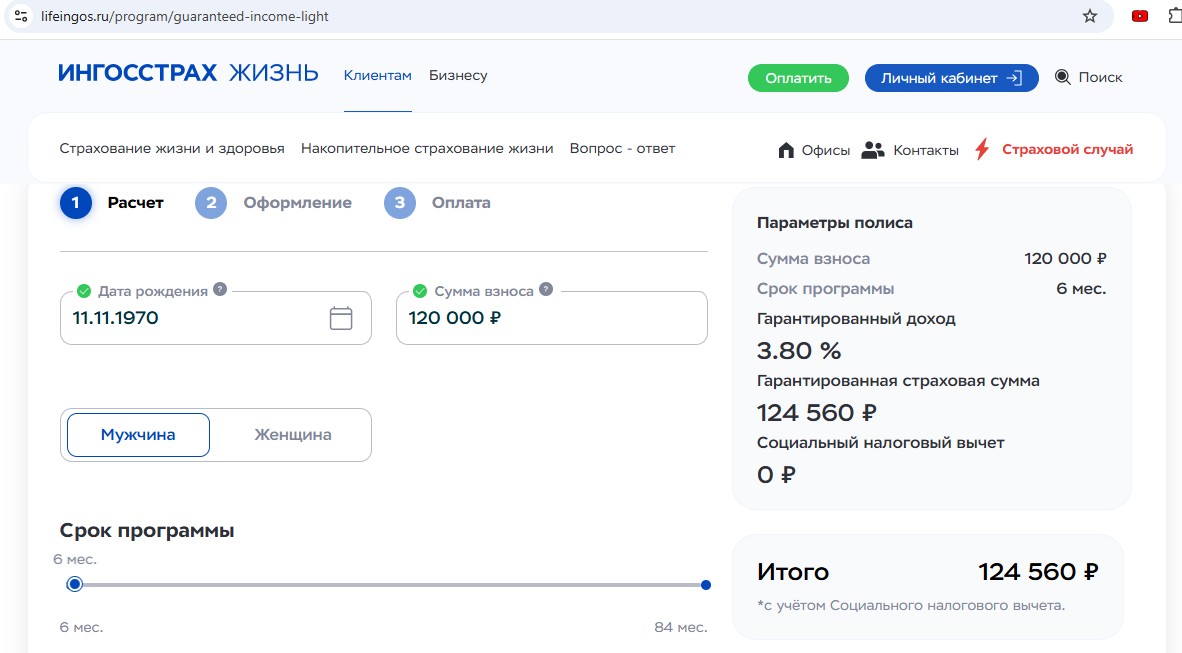Open Накопительное страхование жизни menu

point(427,148)
